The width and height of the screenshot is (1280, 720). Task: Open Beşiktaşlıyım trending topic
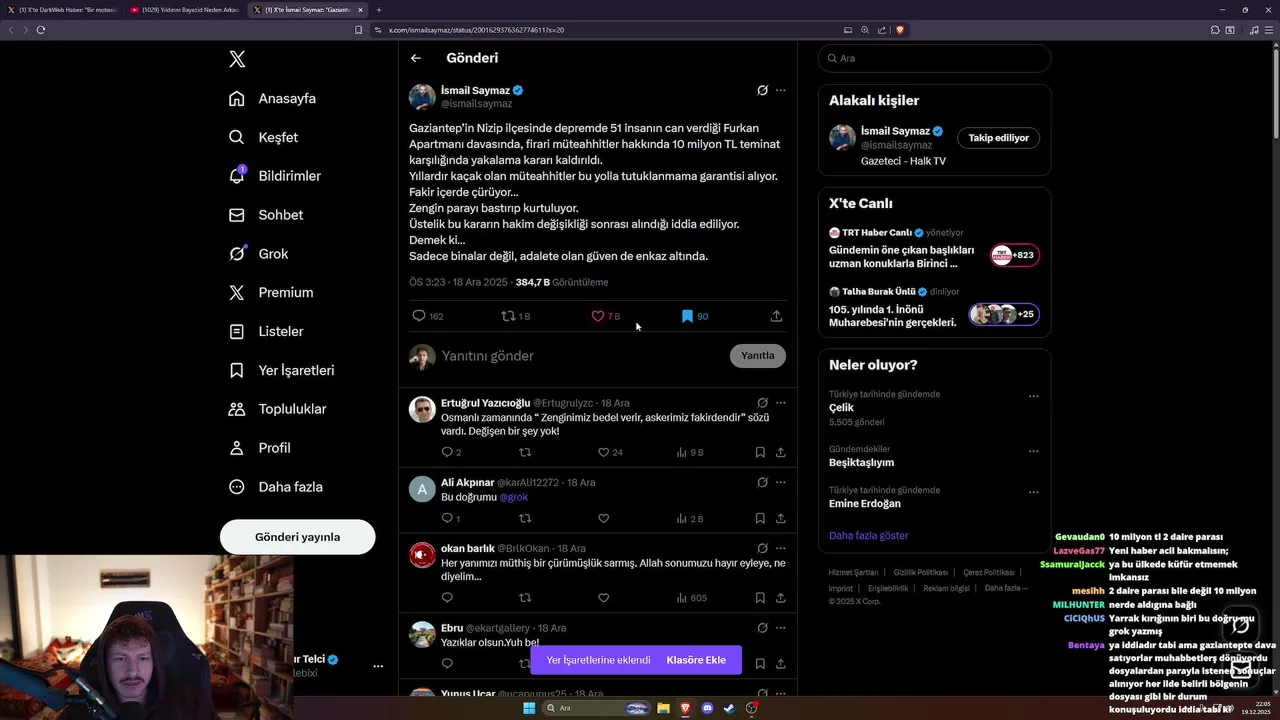[x=861, y=463]
